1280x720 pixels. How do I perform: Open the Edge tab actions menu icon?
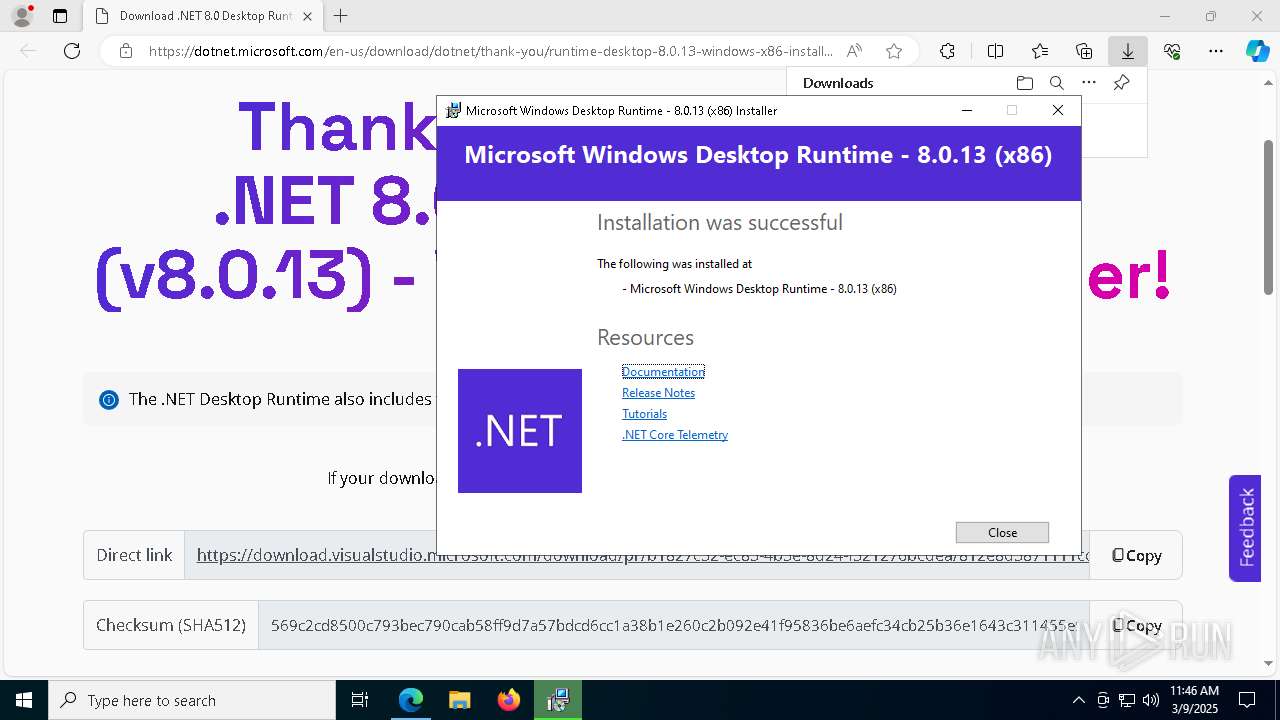[60, 16]
